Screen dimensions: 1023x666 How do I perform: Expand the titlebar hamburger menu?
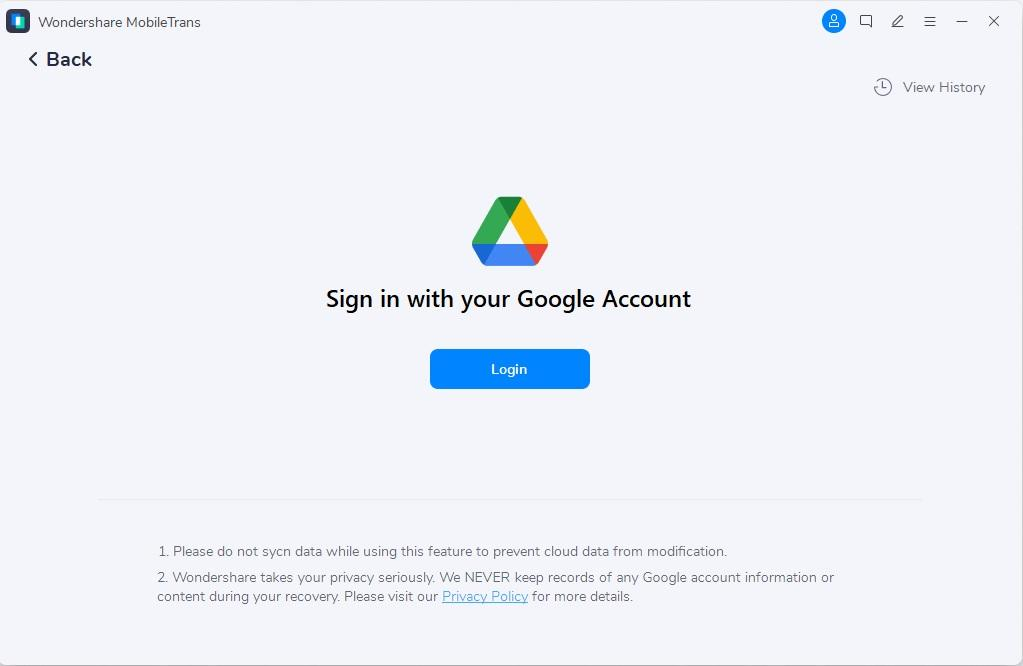[x=929, y=21]
